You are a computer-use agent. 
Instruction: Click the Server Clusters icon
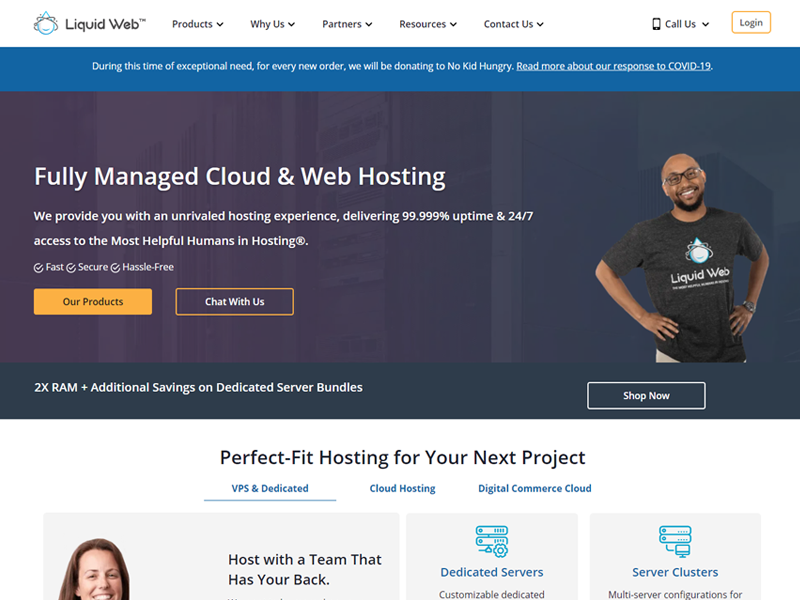[x=675, y=541]
